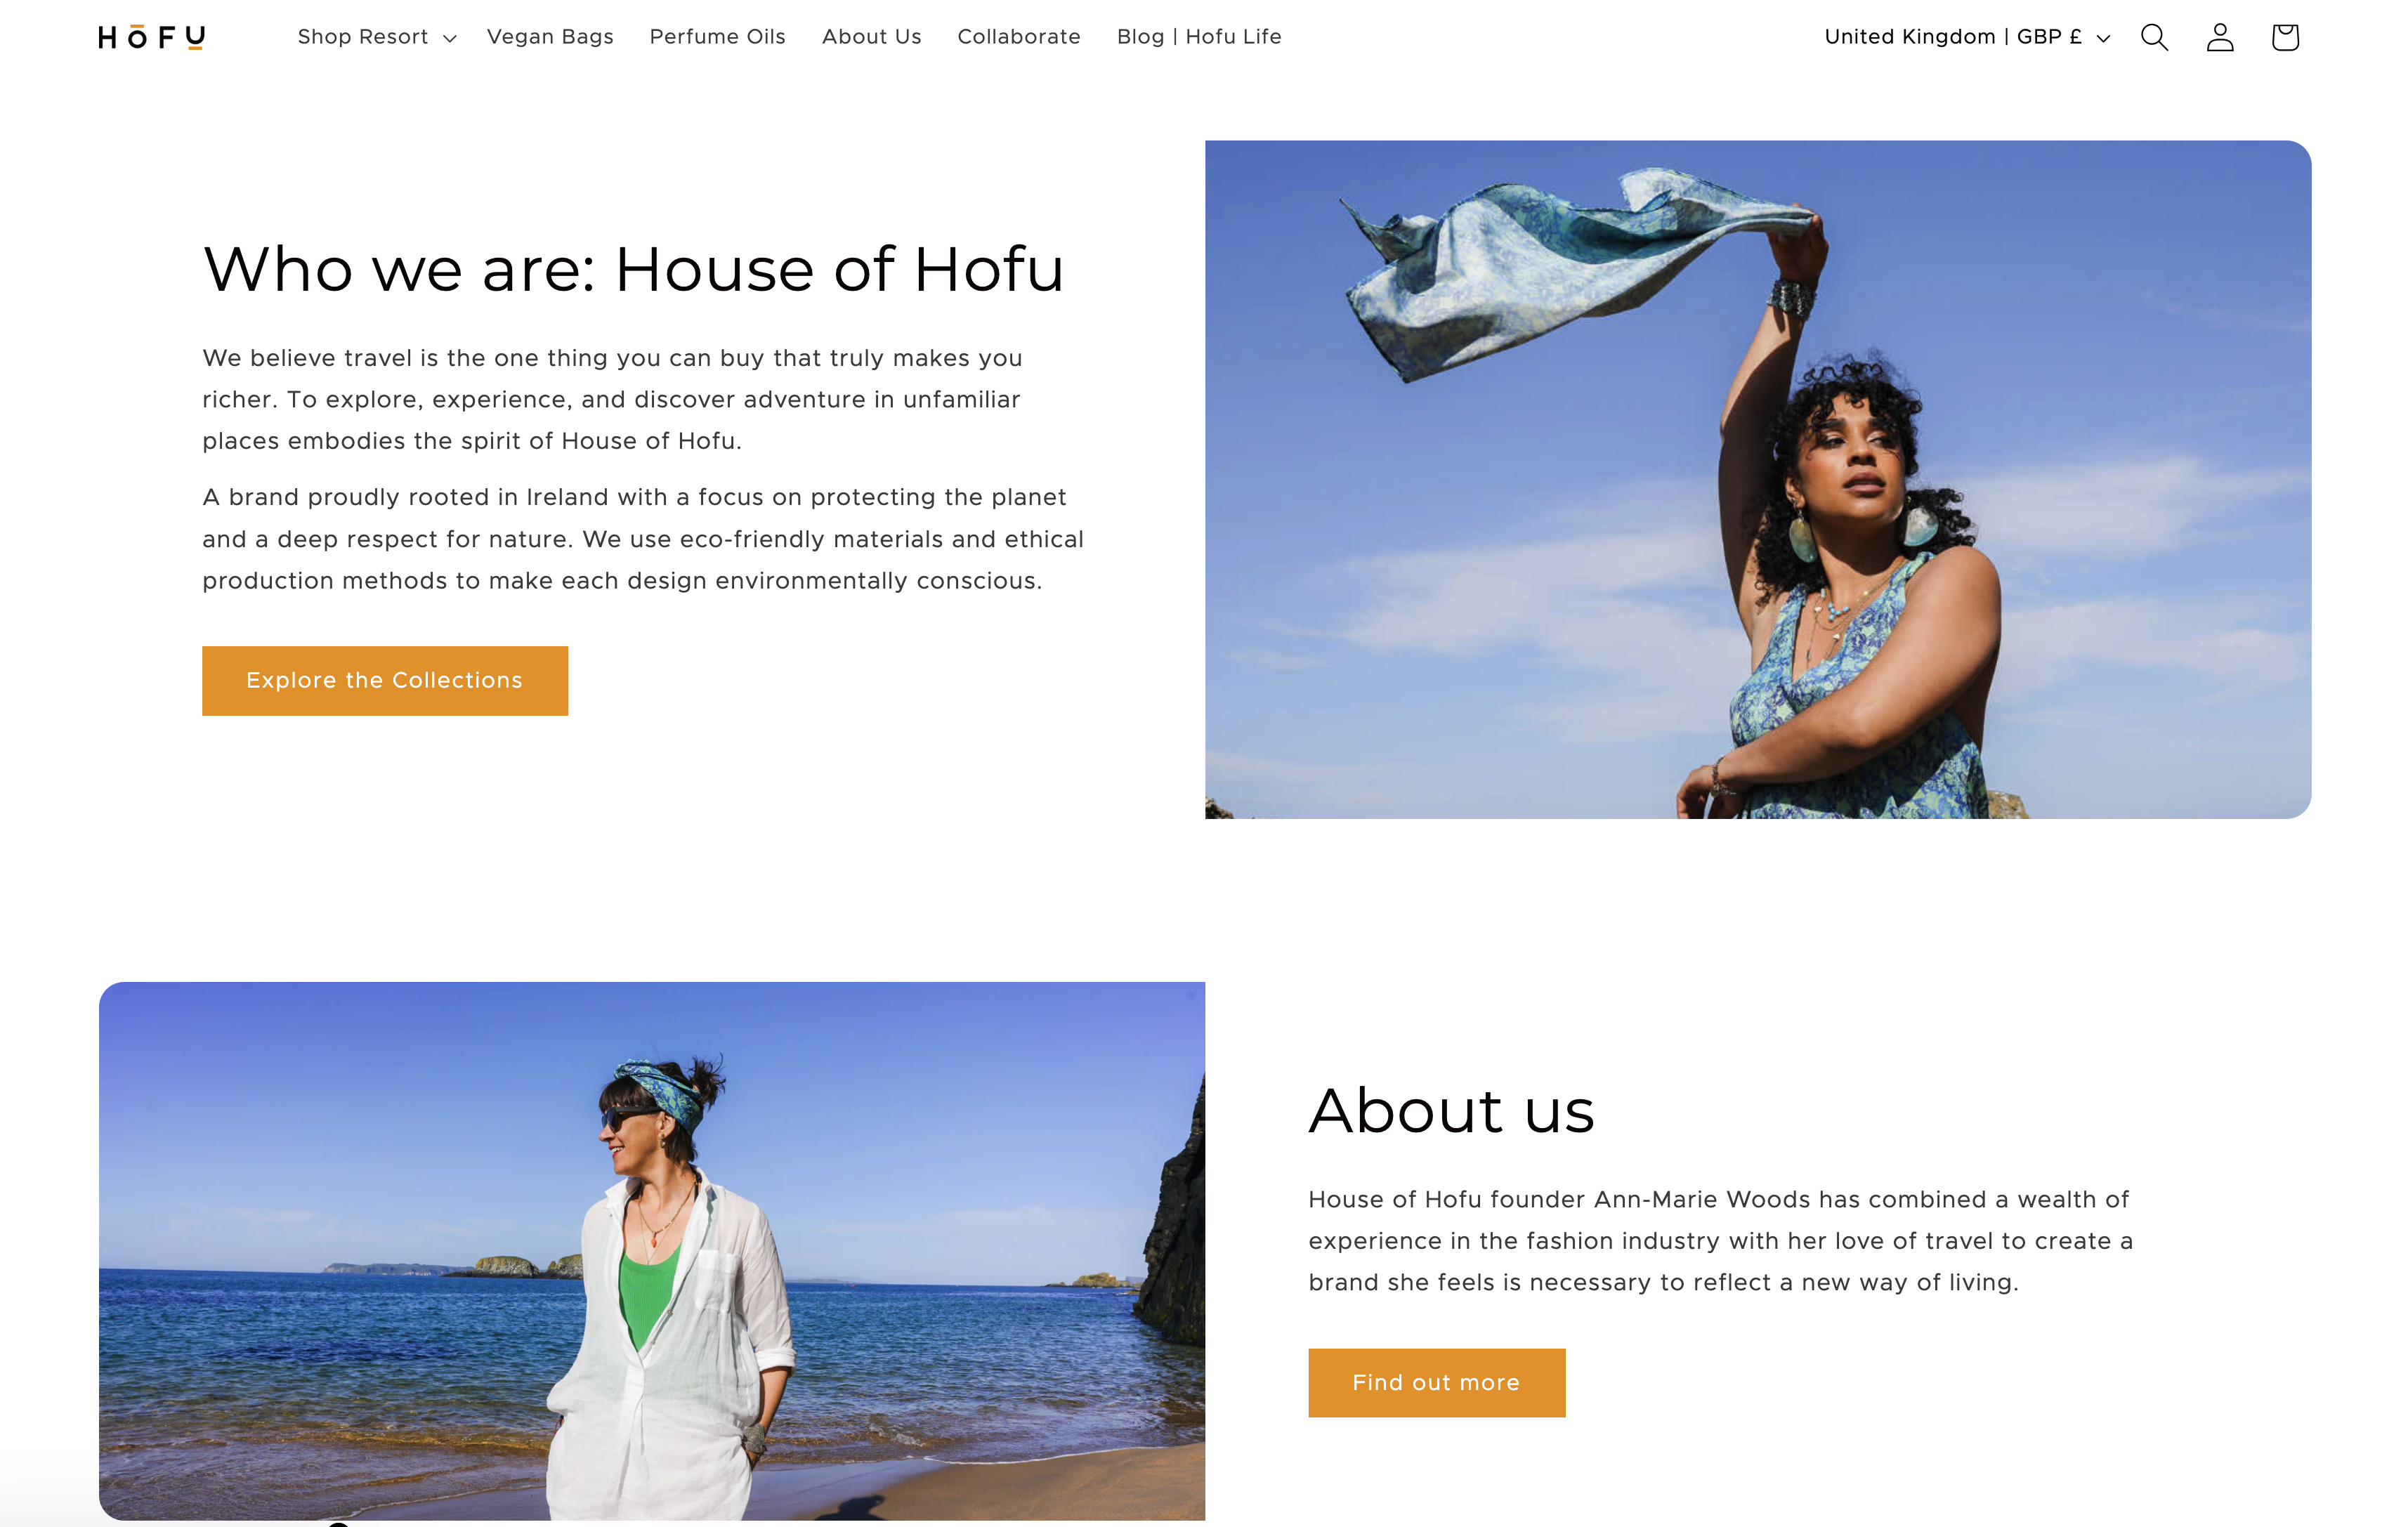The width and height of the screenshot is (2408, 1527).
Task: Open the search magnifier icon
Action: (x=2154, y=37)
